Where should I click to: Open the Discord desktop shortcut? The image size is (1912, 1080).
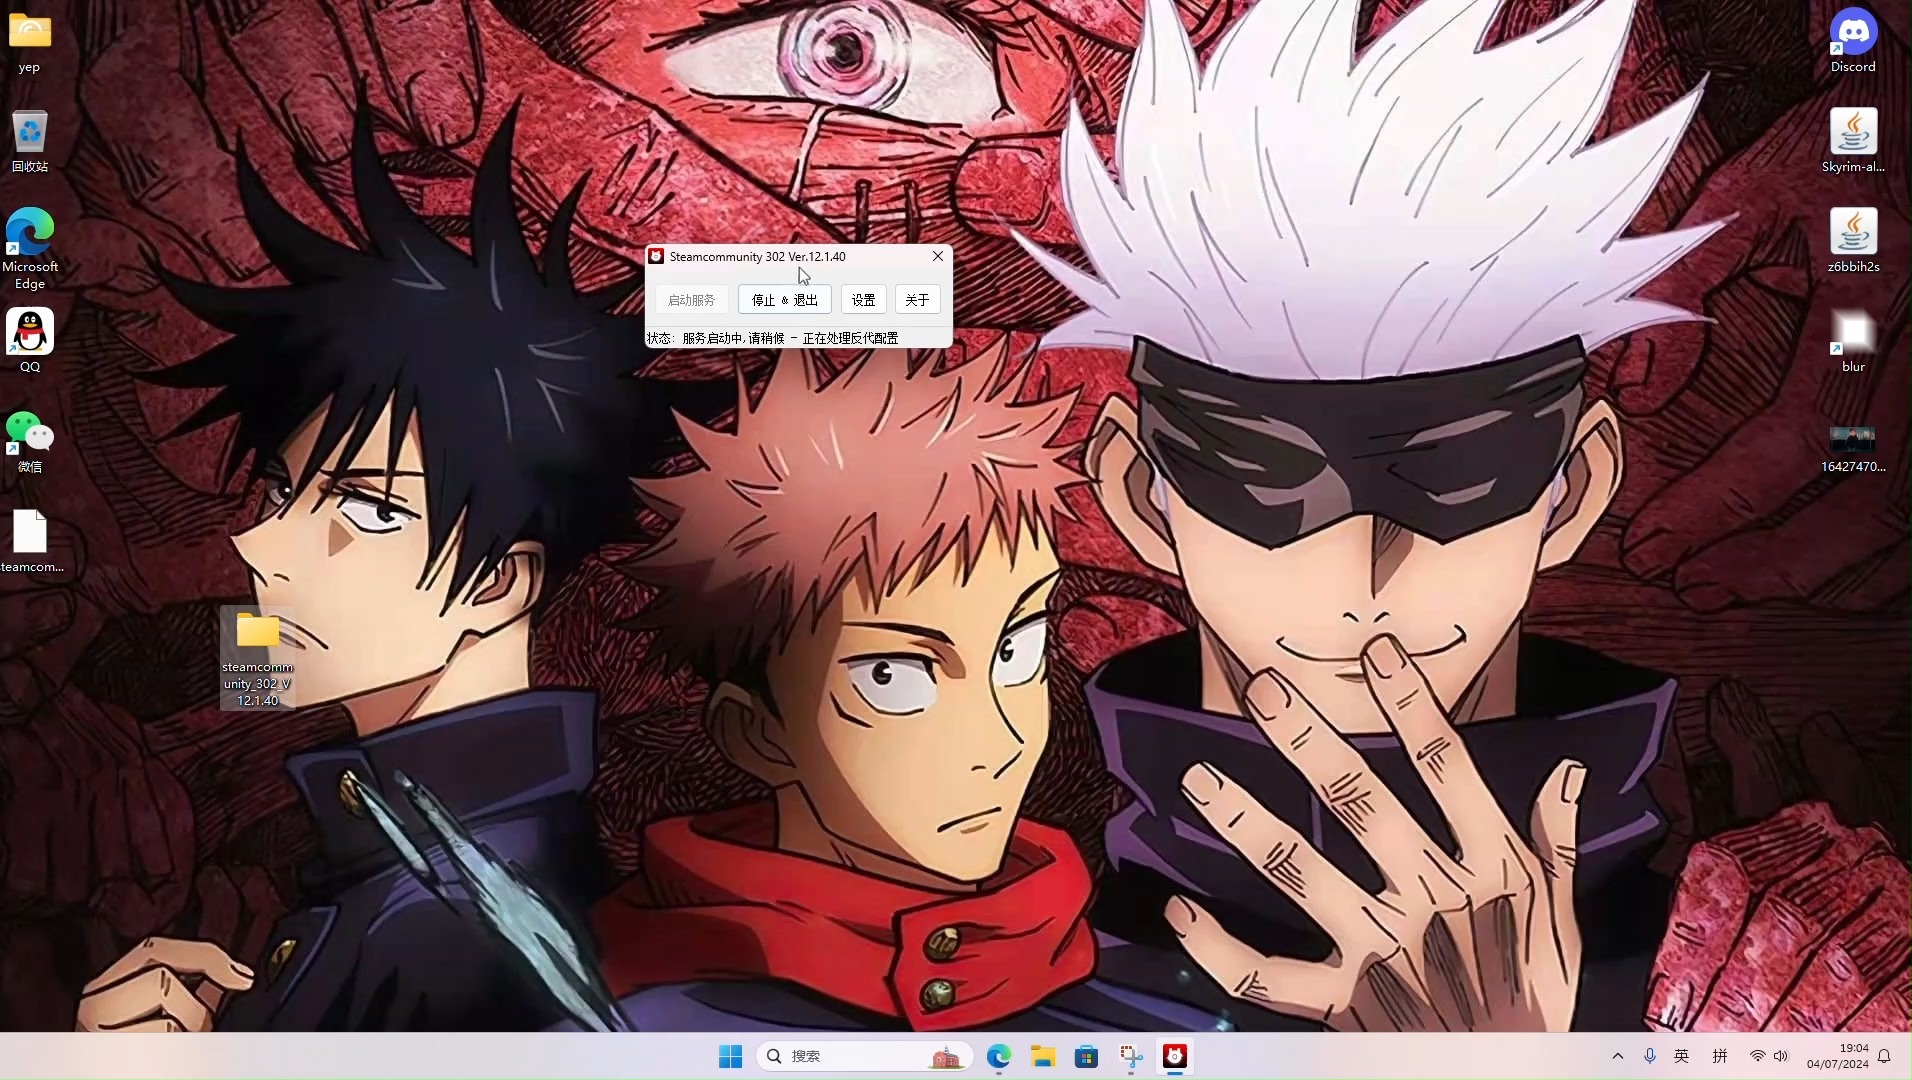pos(1853,41)
